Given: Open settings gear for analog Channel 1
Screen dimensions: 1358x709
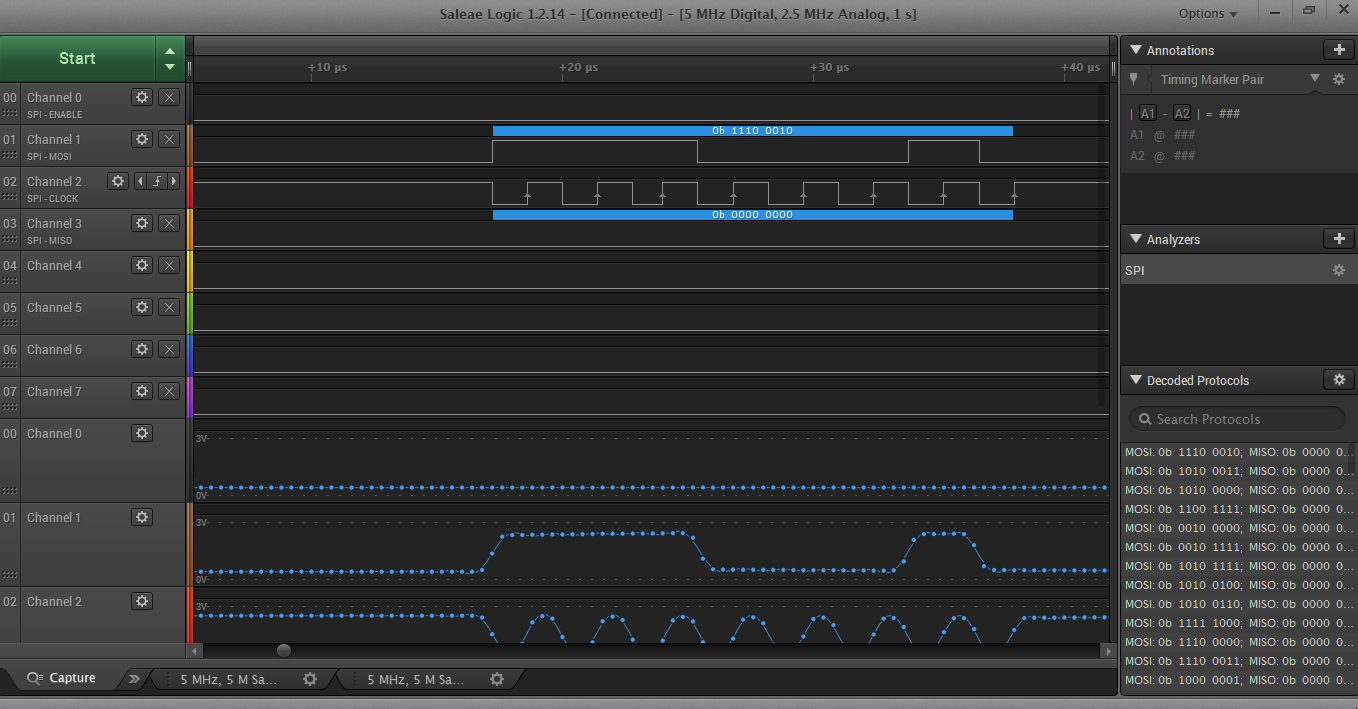Looking at the screenshot, I should (x=142, y=517).
